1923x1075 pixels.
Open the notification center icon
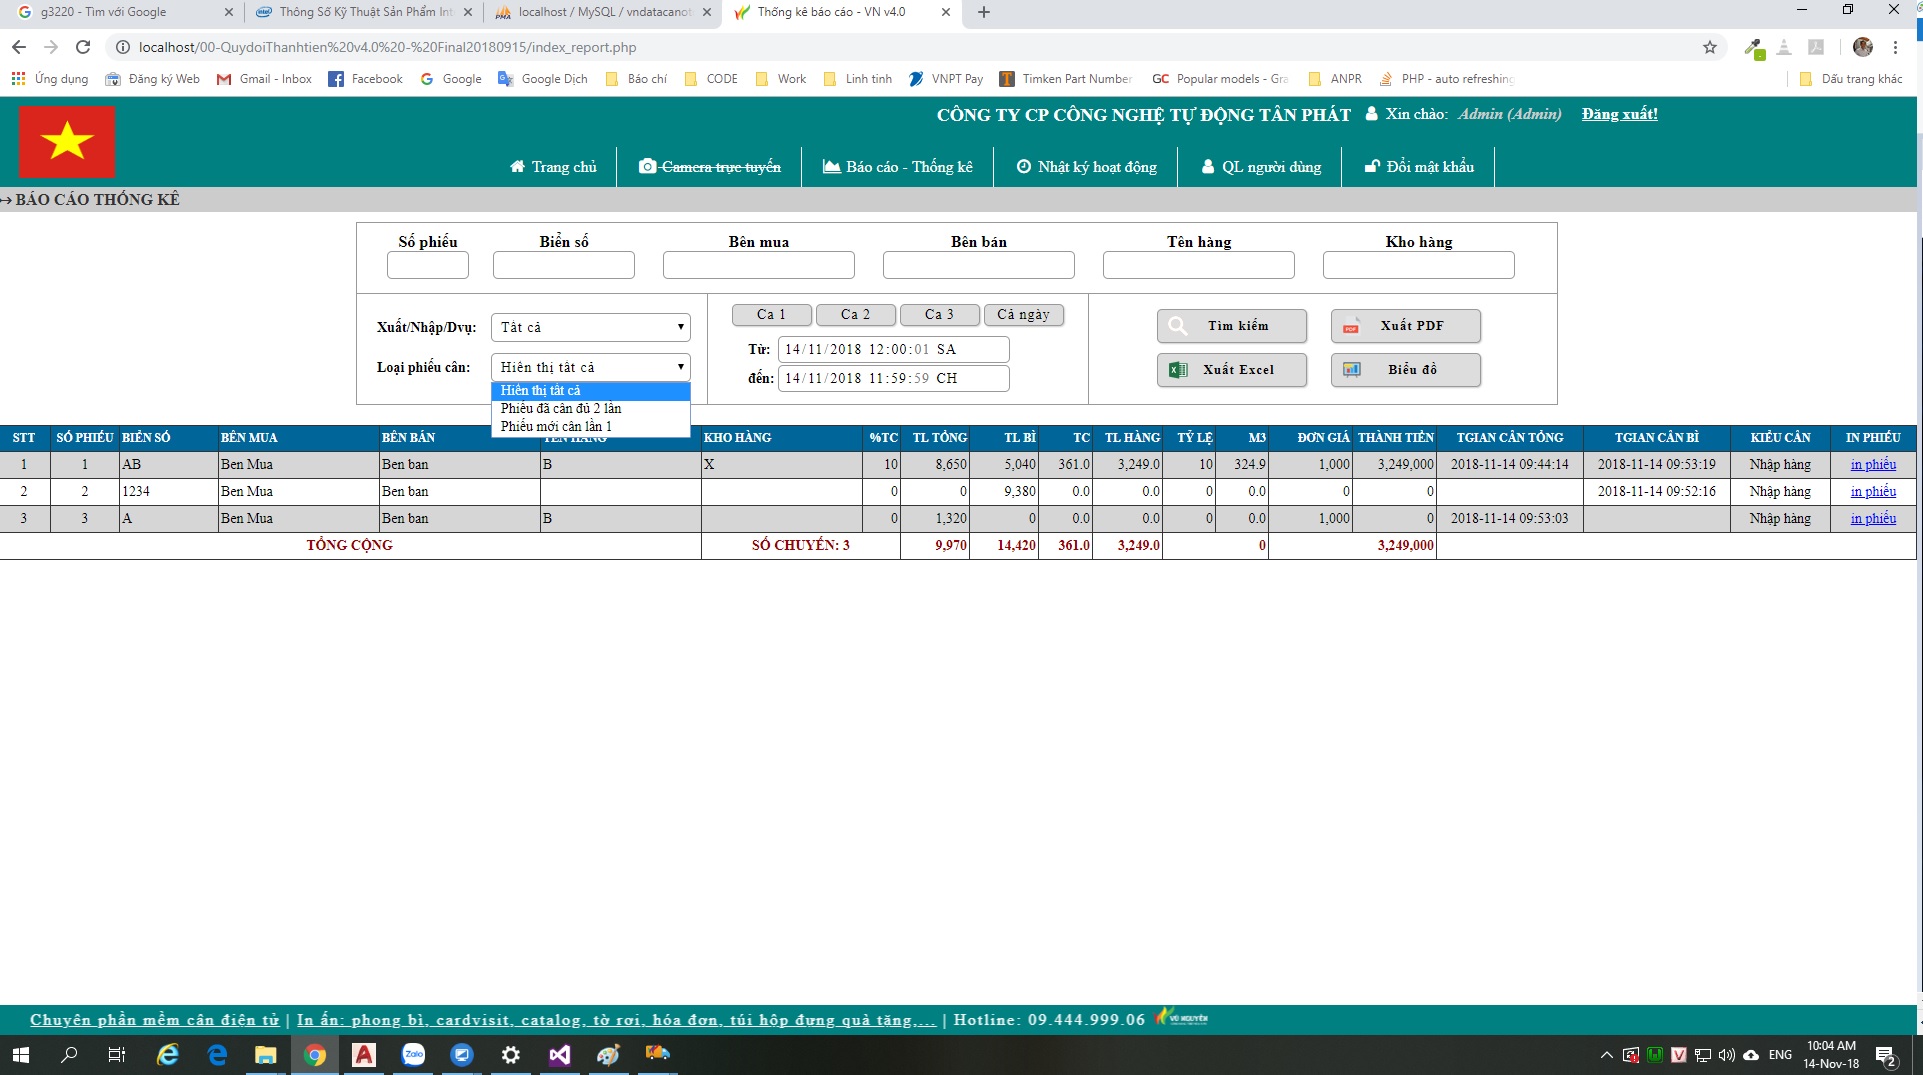[x=1887, y=1056]
